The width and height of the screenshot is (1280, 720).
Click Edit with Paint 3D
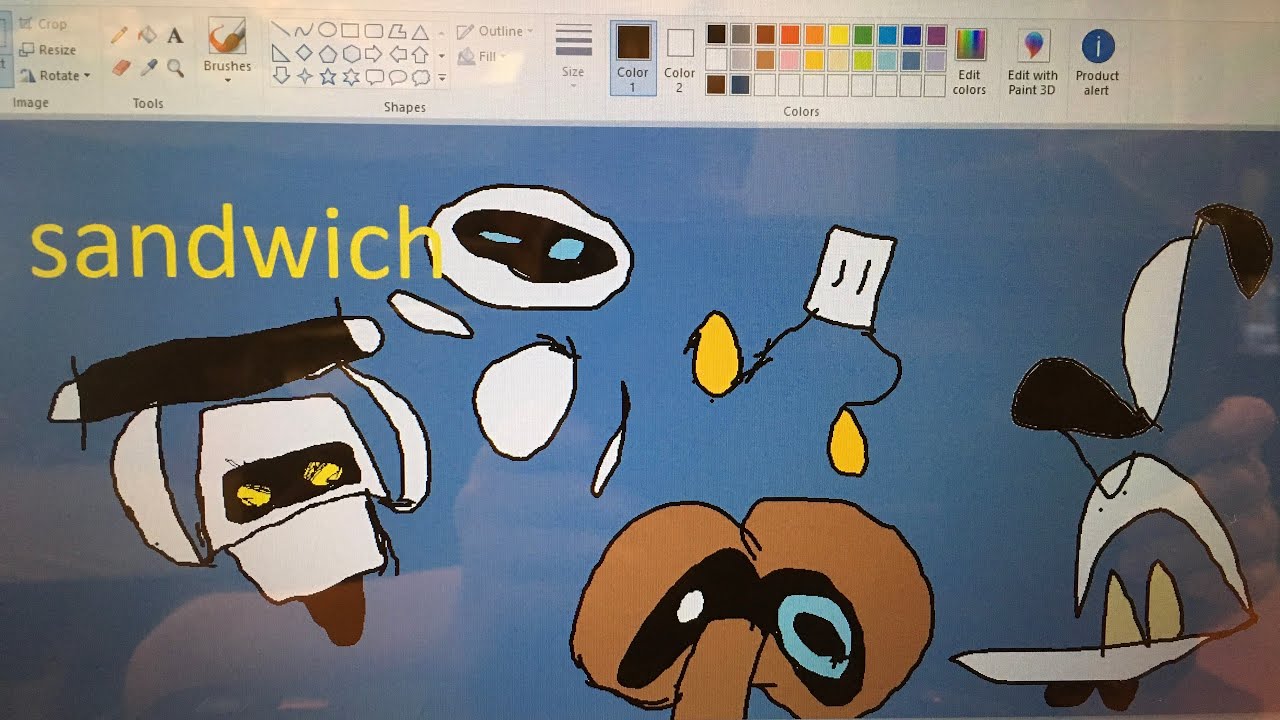[1032, 61]
